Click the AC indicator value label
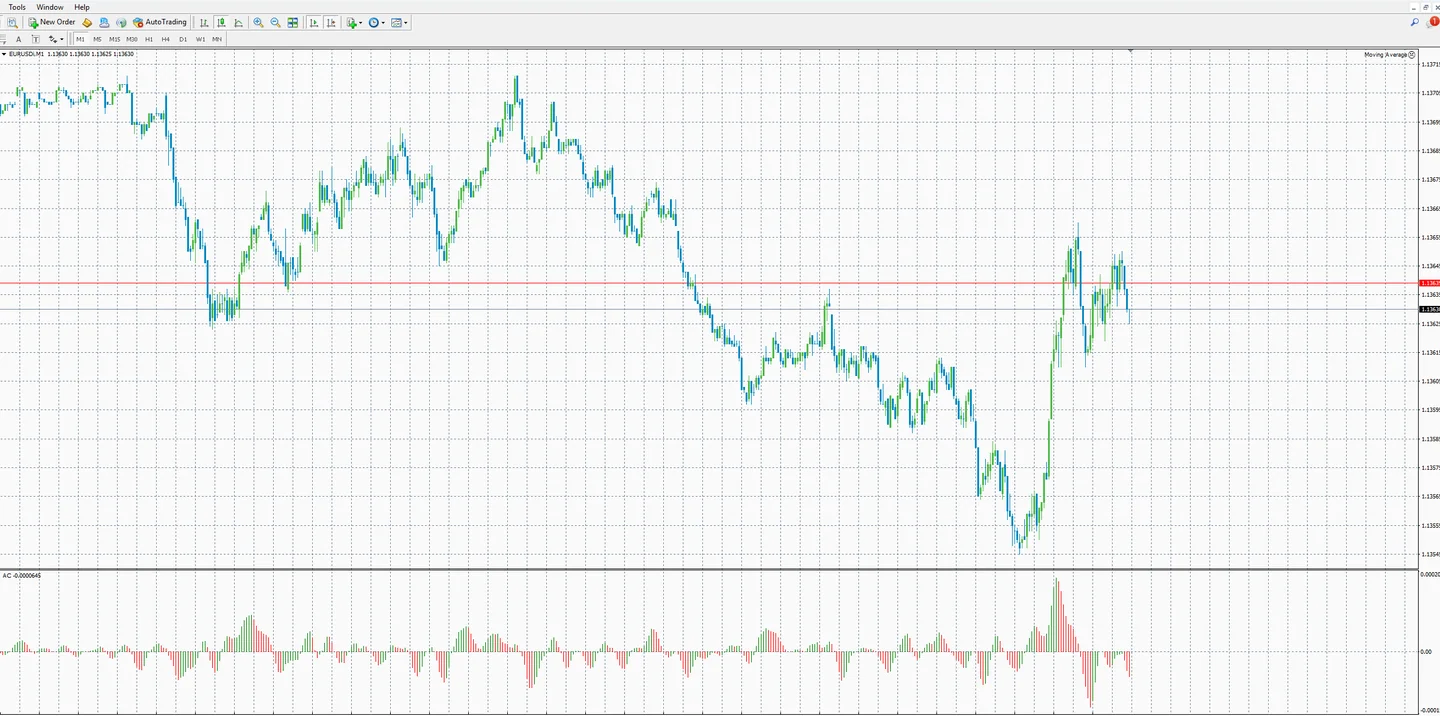The image size is (1440, 716). pyautogui.click(x=21, y=575)
